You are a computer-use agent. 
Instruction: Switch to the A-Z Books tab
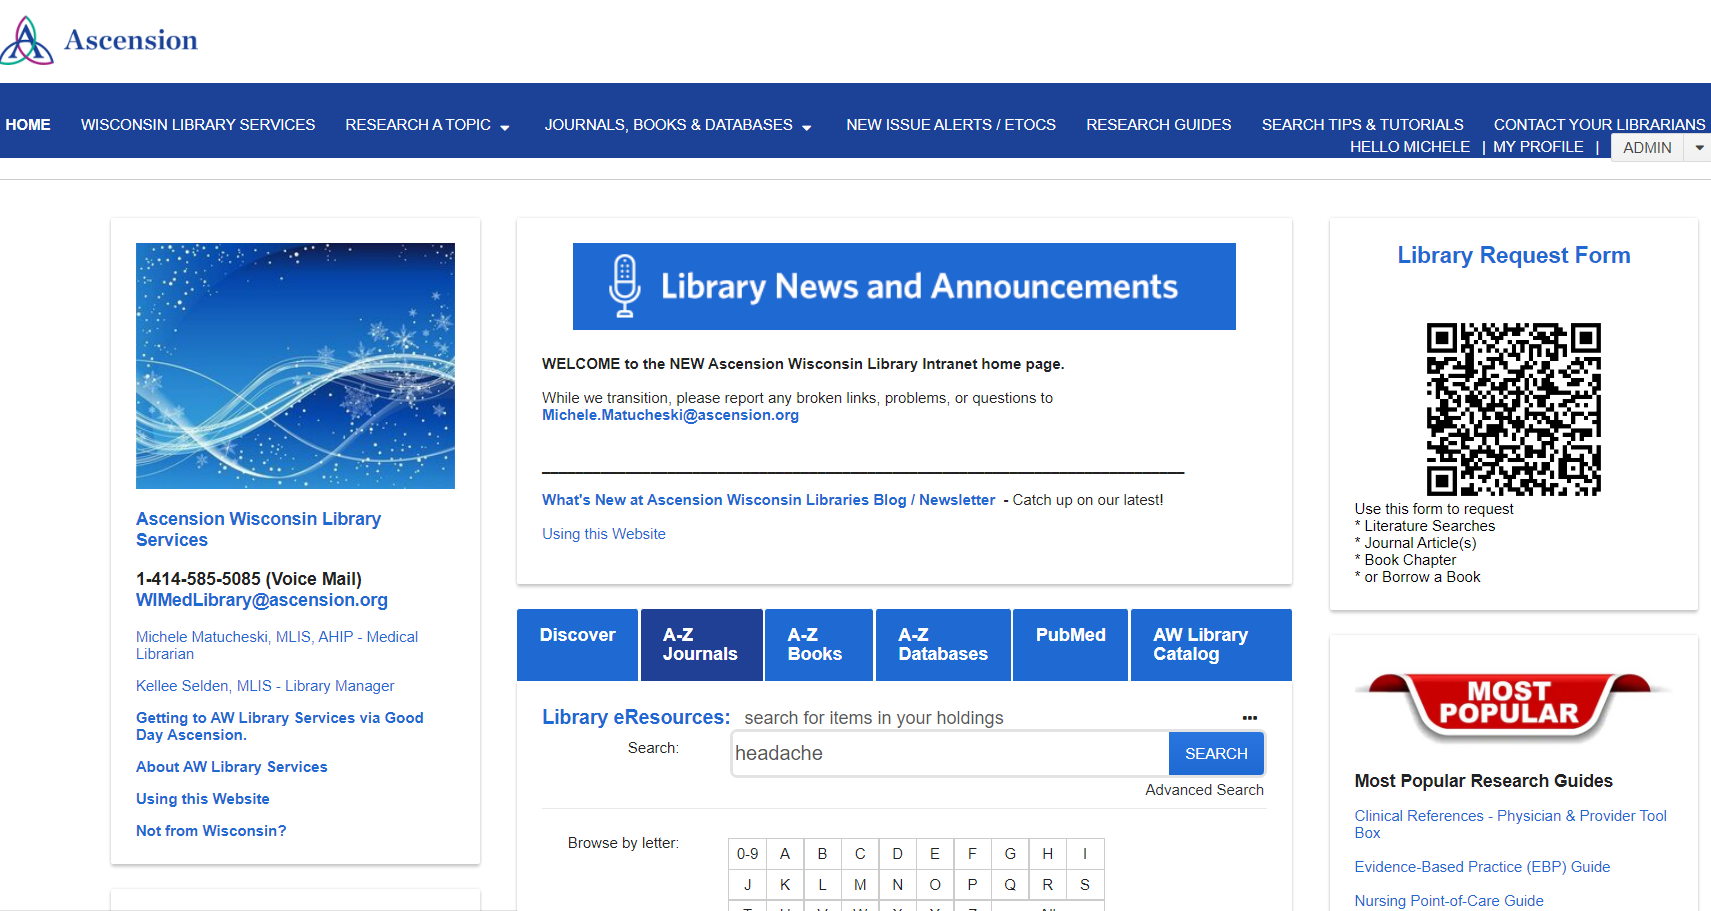tap(818, 645)
